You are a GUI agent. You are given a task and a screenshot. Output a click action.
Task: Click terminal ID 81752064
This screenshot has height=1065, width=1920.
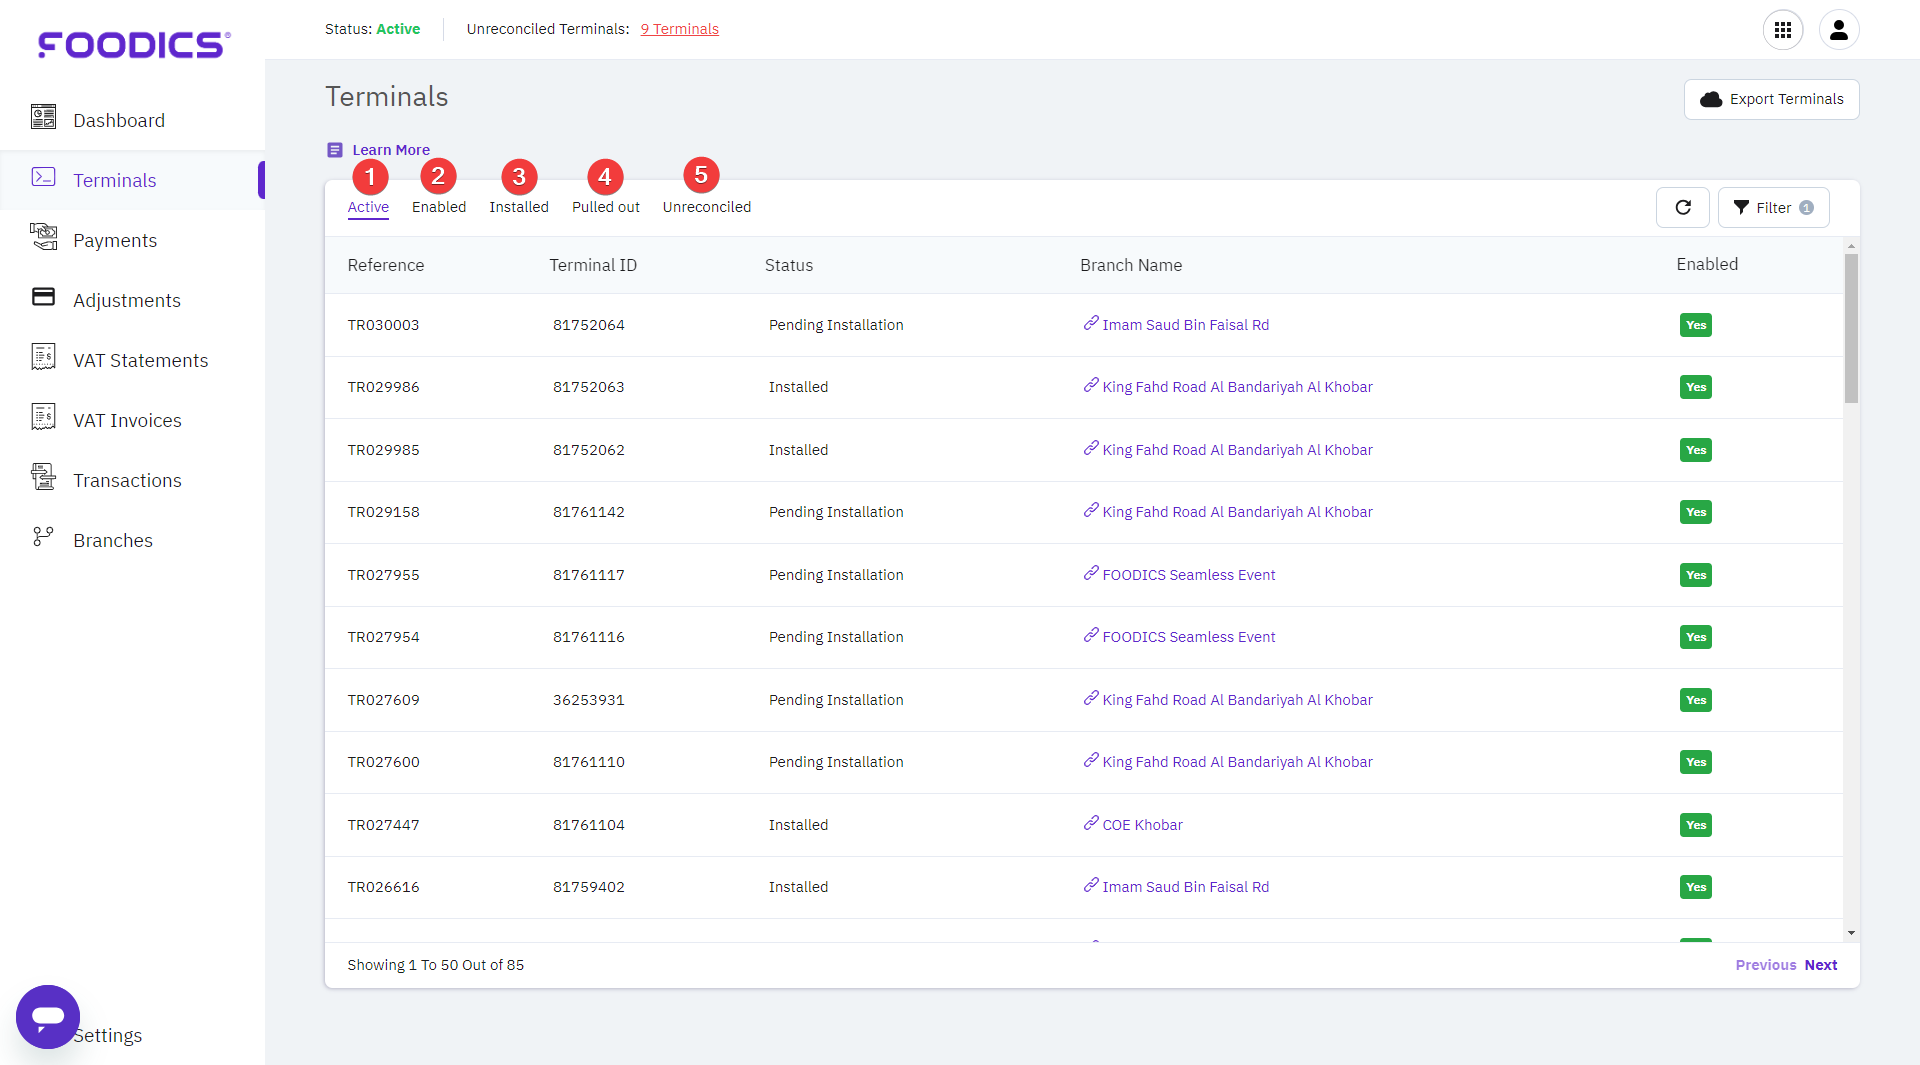click(589, 325)
